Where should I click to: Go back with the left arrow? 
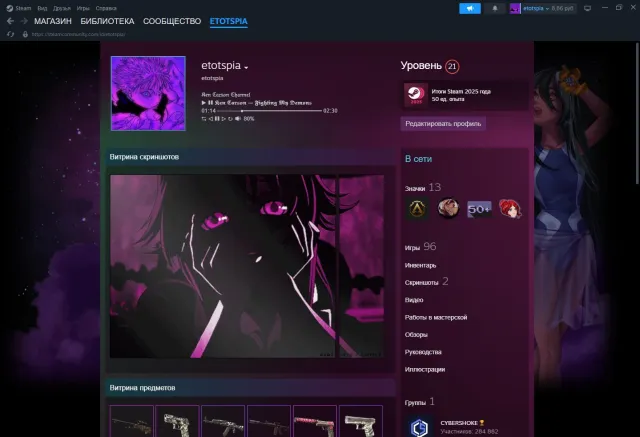coord(10,21)
